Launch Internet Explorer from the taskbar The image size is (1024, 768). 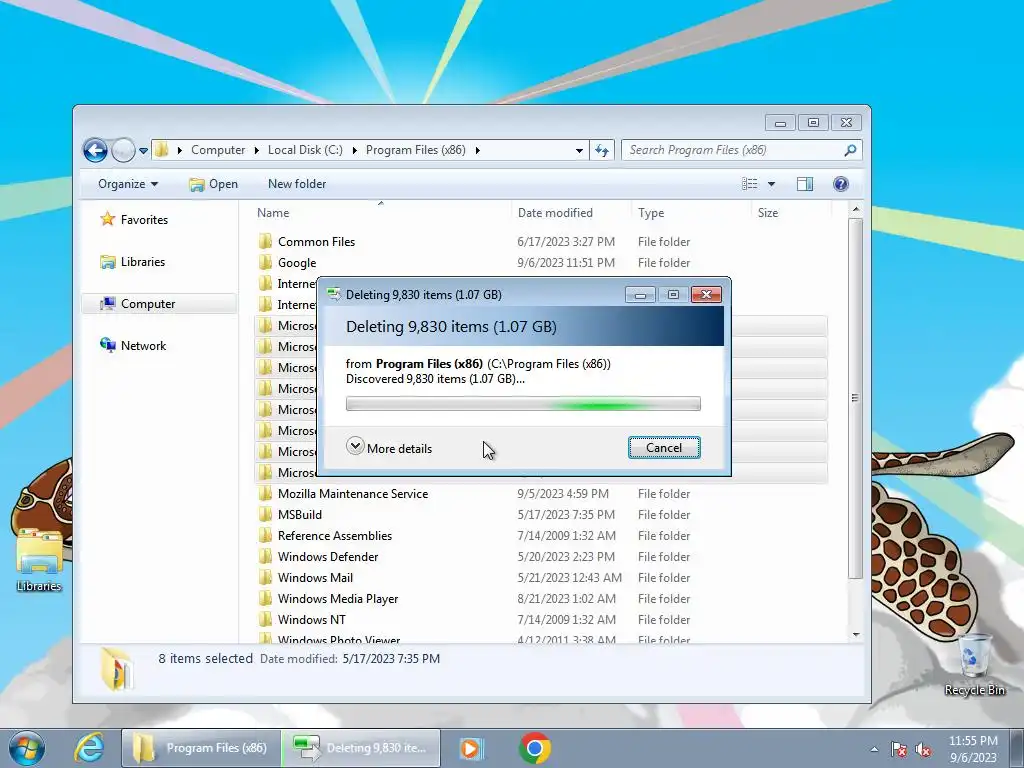89,748
